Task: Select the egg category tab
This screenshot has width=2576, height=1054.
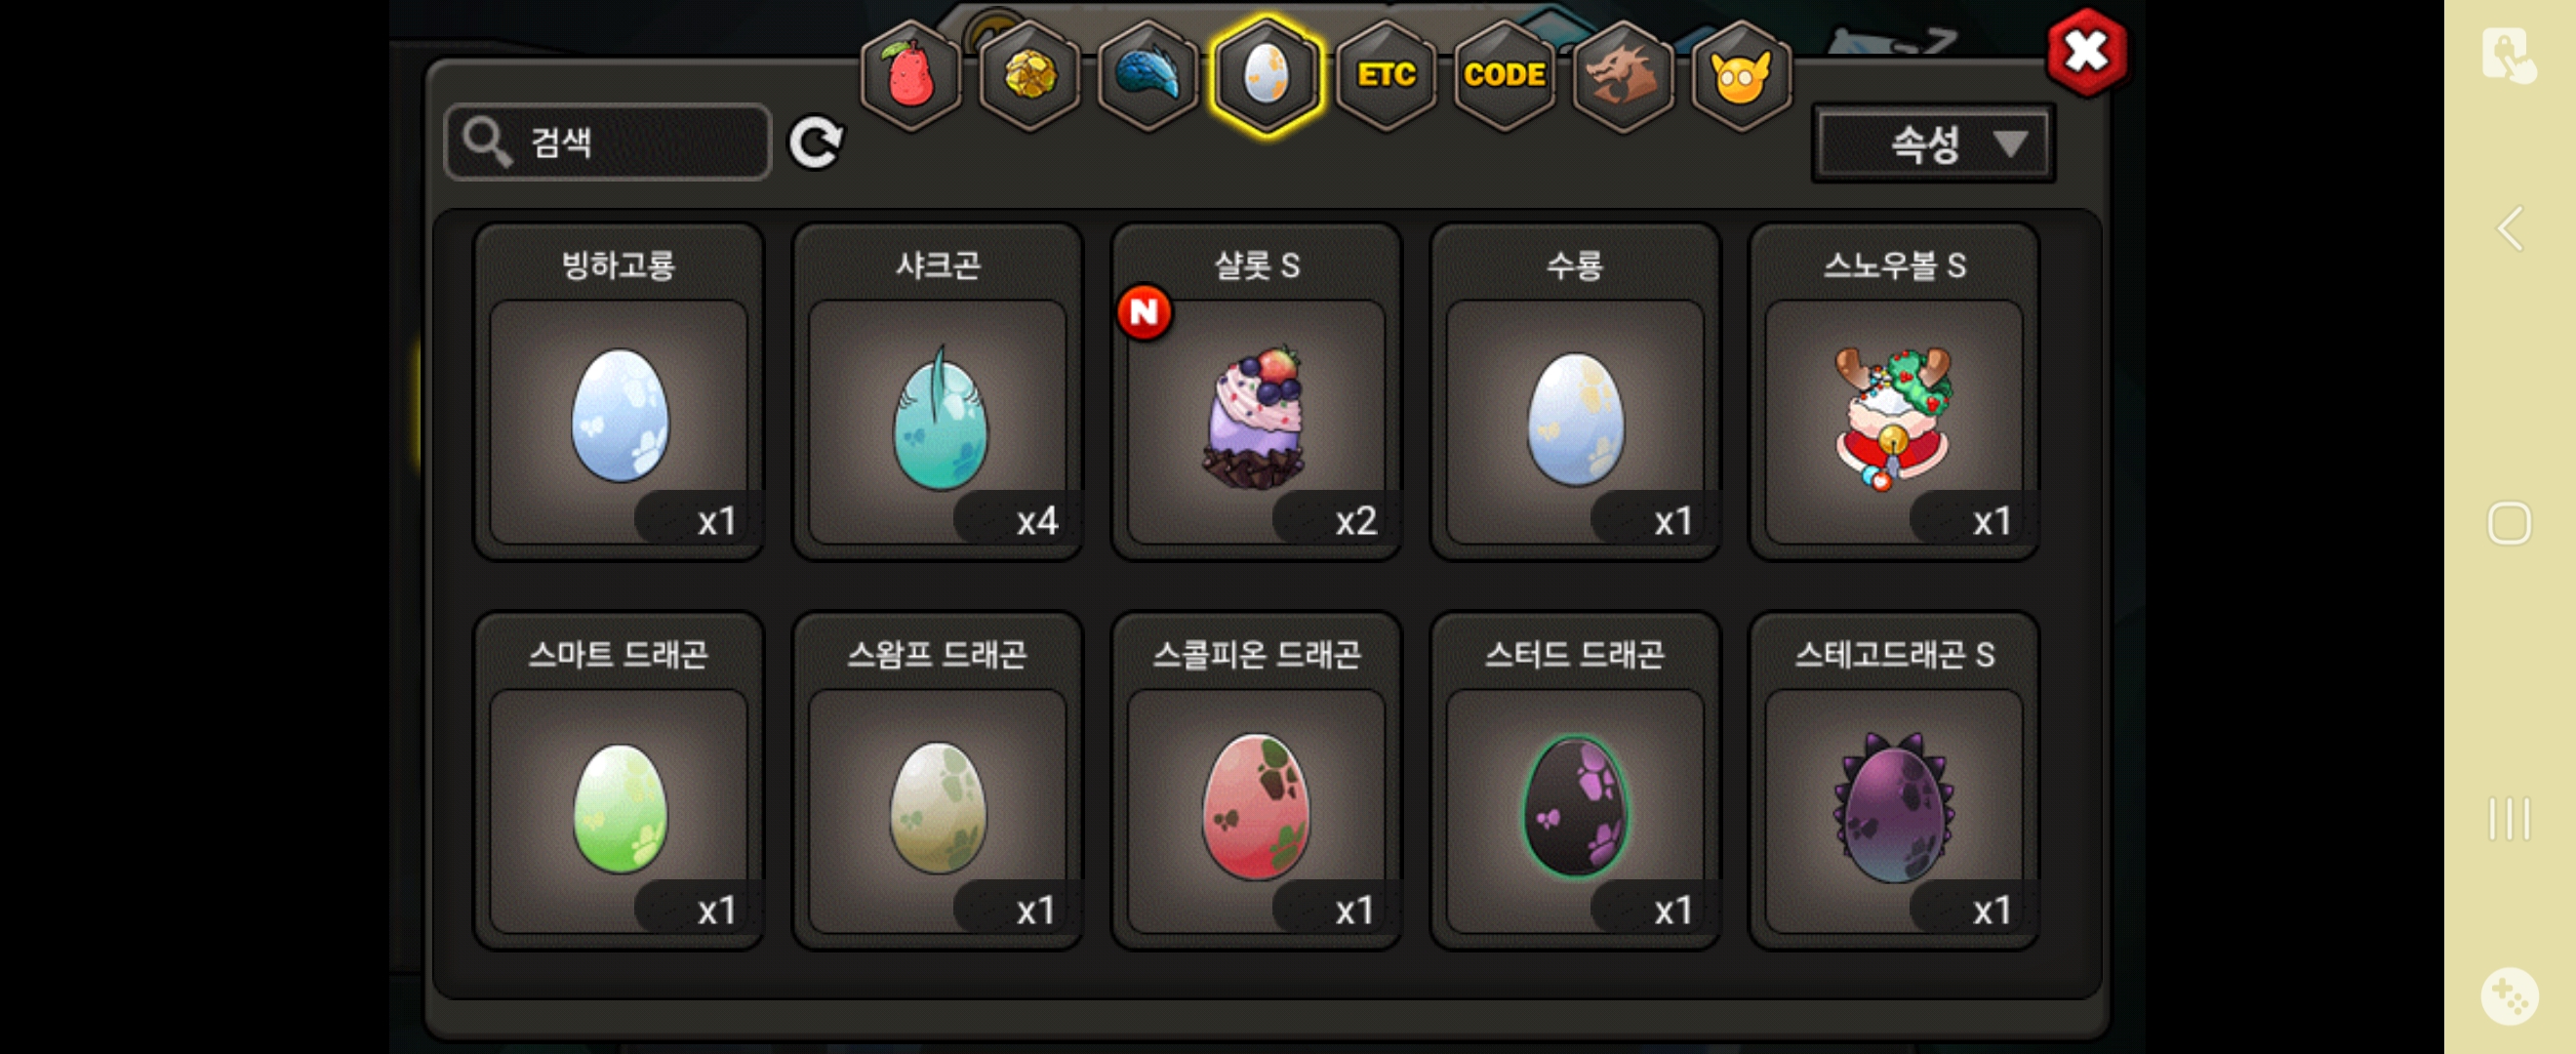Action: pyautogui.click(x=1266, y=76)
